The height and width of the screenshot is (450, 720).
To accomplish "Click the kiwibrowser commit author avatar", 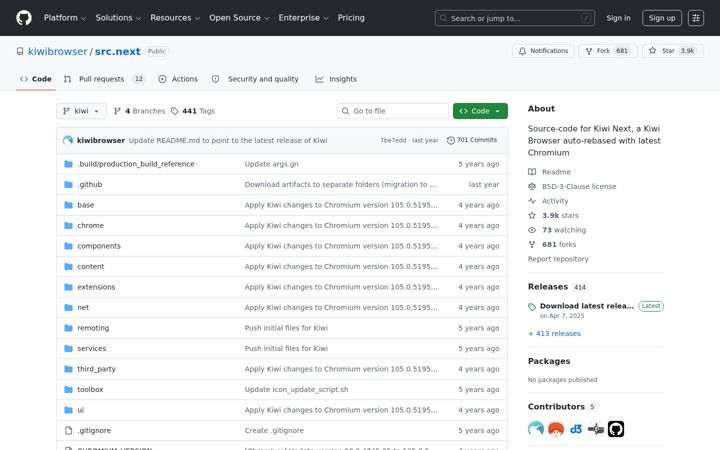I will pyautogui.click(x=68, y=141).
